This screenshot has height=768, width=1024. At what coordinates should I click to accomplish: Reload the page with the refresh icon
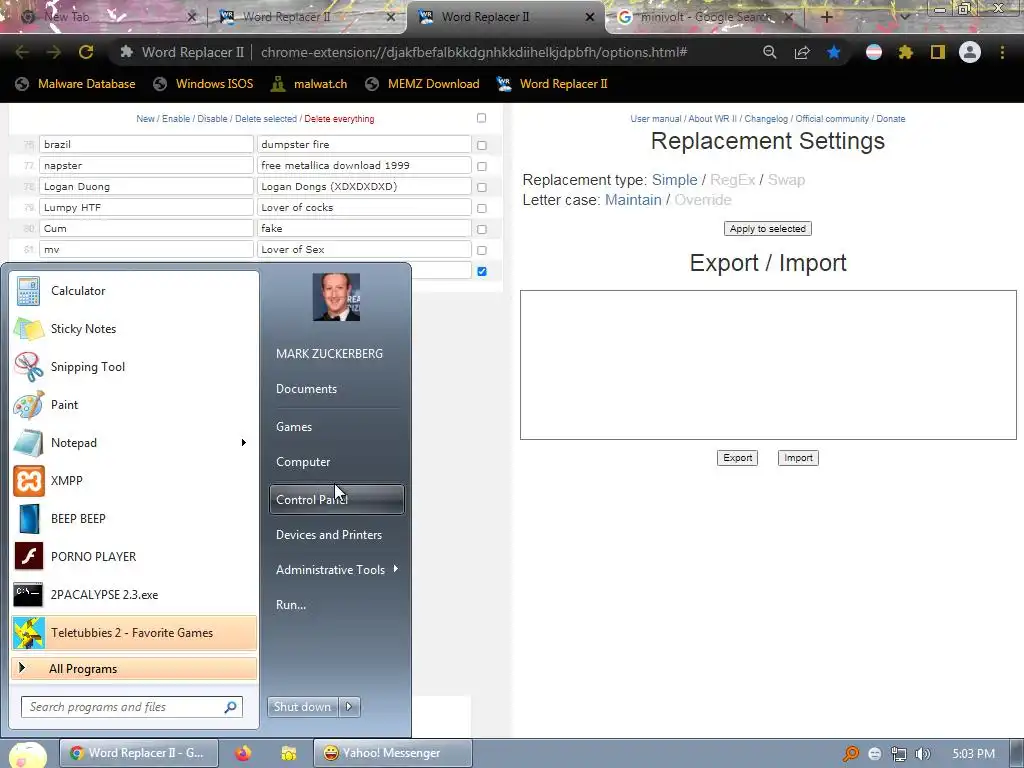click(86, 52)
